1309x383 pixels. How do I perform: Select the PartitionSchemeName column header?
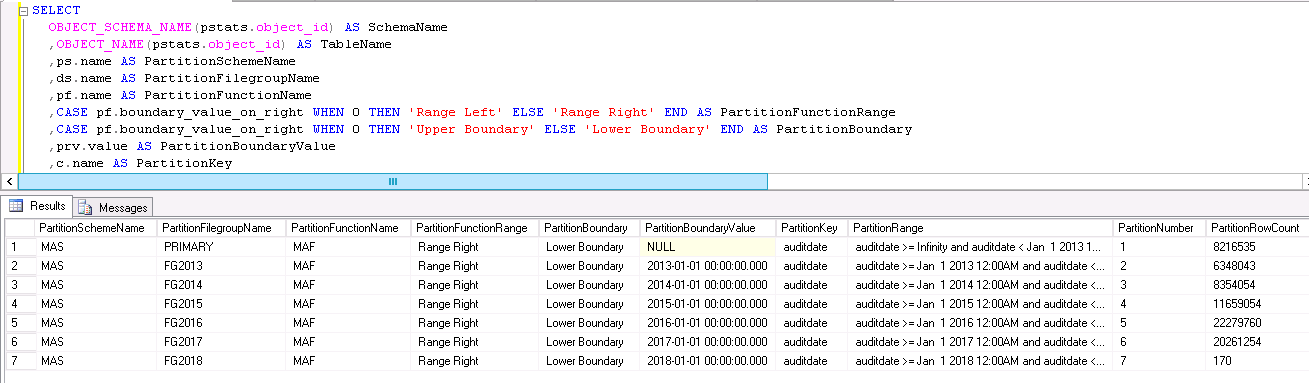tap(97, 228)
